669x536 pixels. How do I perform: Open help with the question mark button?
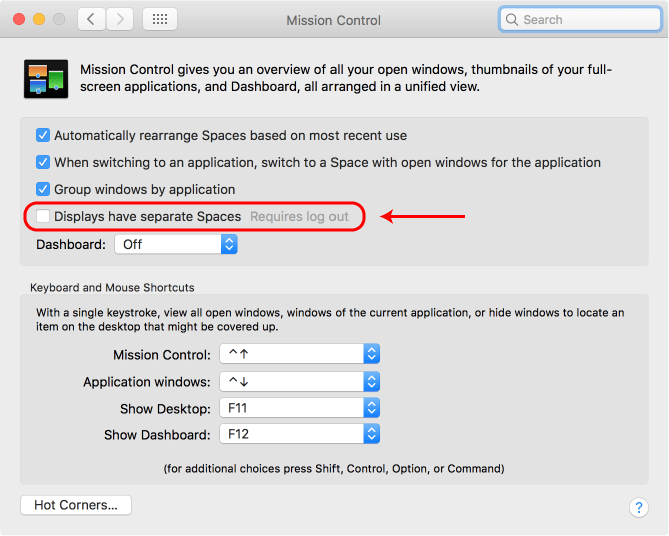[639, 507]
